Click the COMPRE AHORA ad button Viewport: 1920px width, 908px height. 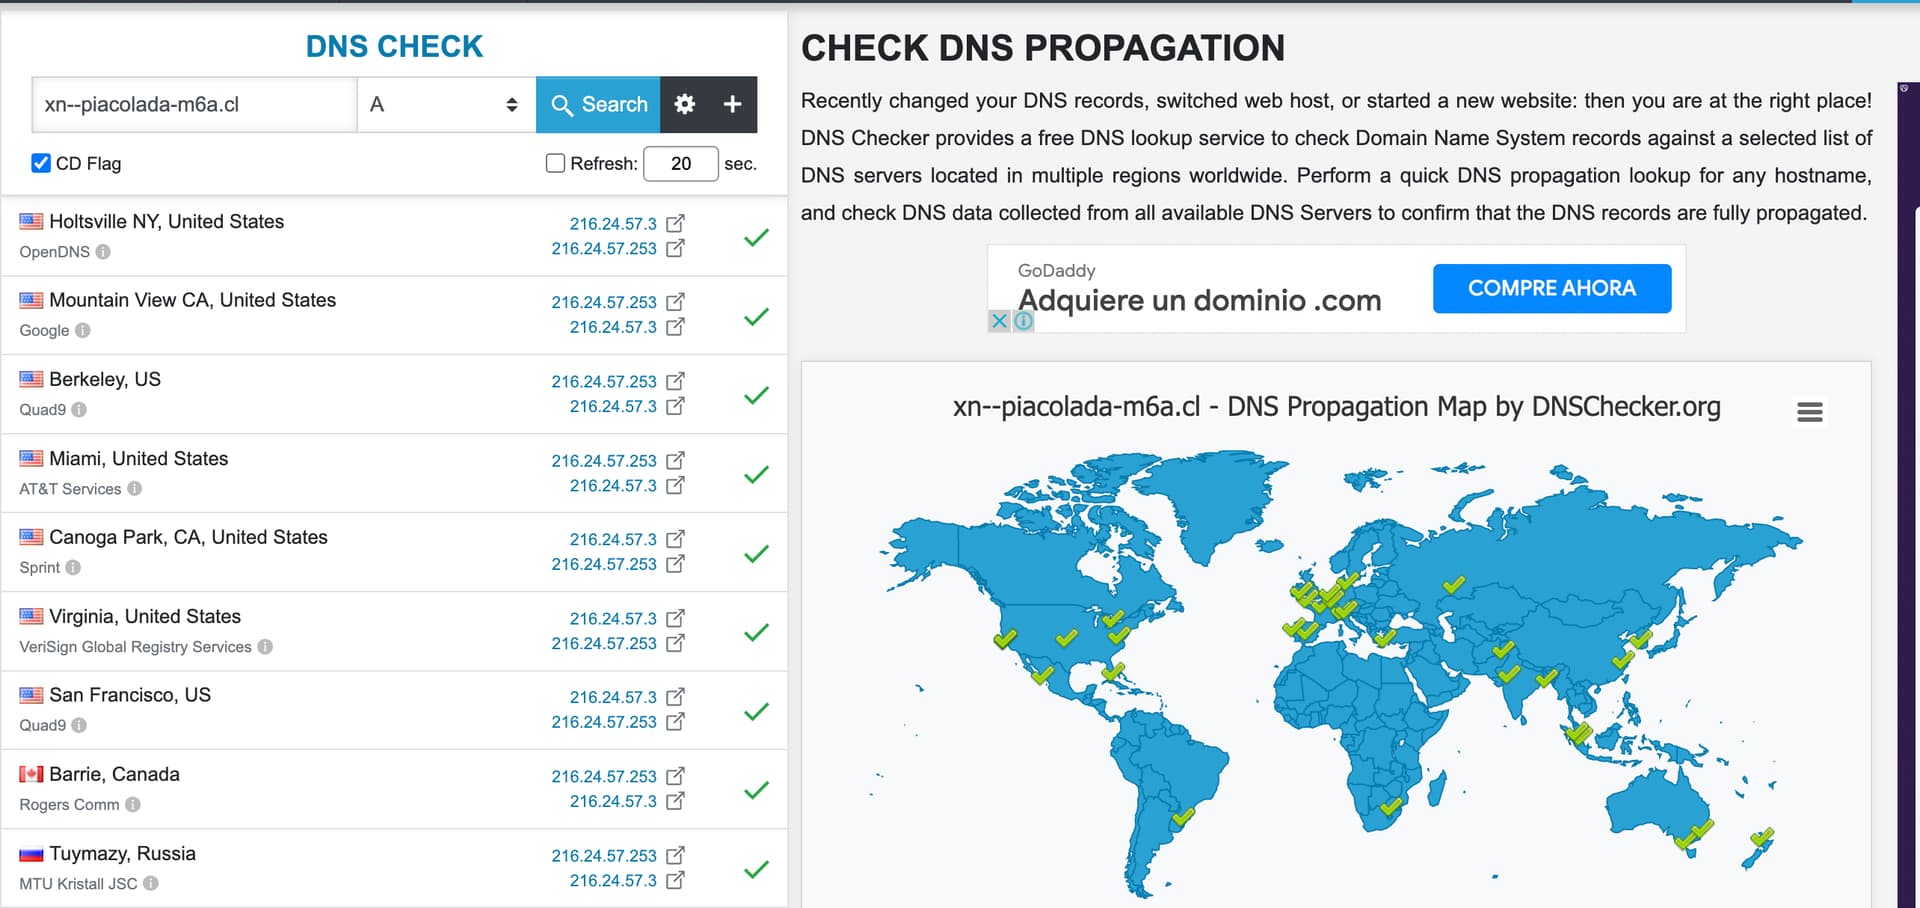[x=1552, y=288]
